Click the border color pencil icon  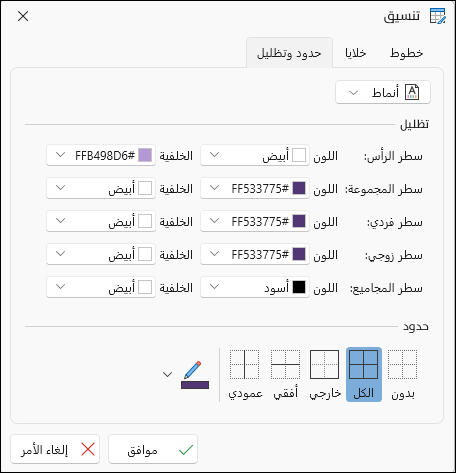(195, 375)
